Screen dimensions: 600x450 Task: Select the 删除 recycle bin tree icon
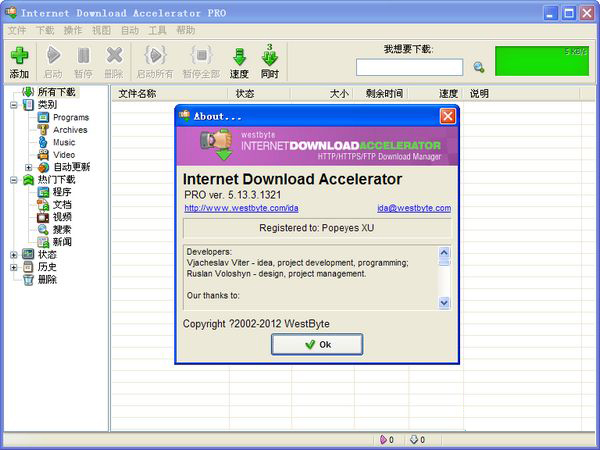point(28,280)
